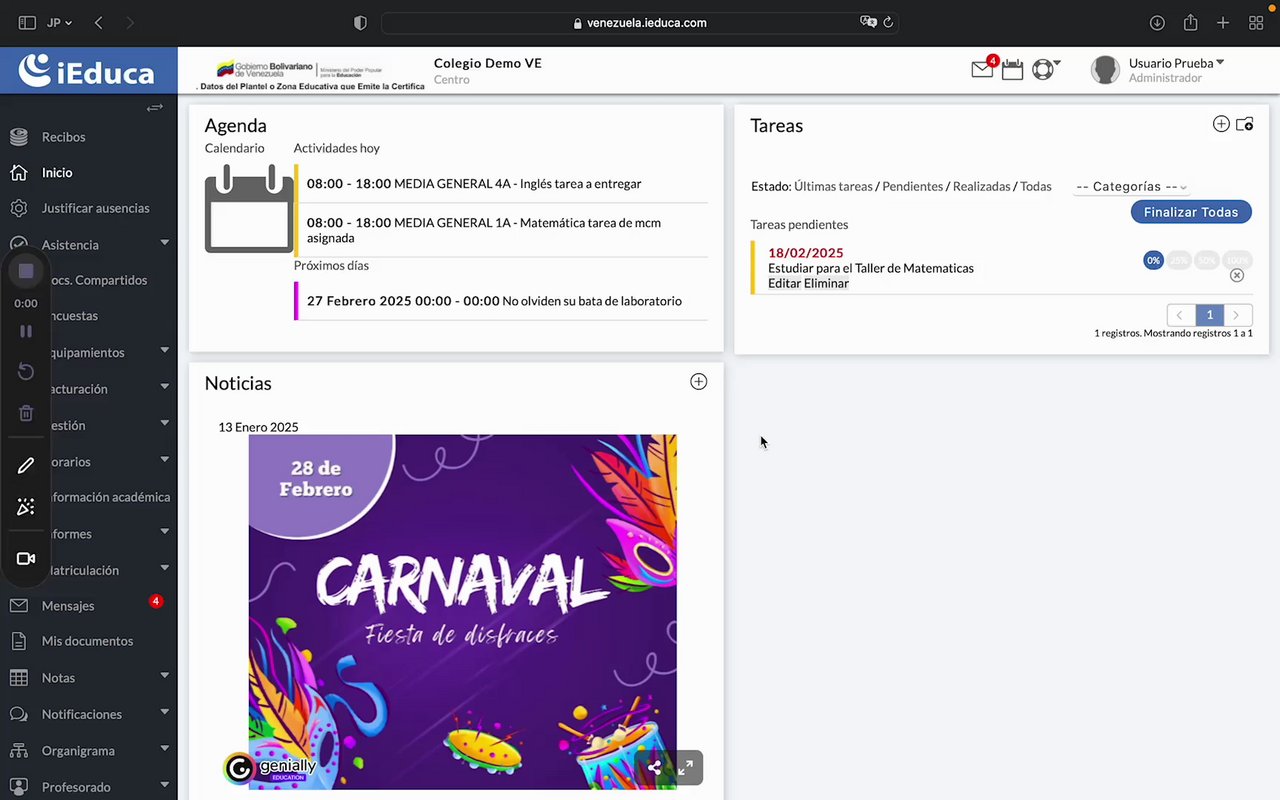Add a task category folder icon
This screenshot has width=1280, height=800.
click(x=1245, y=124)
